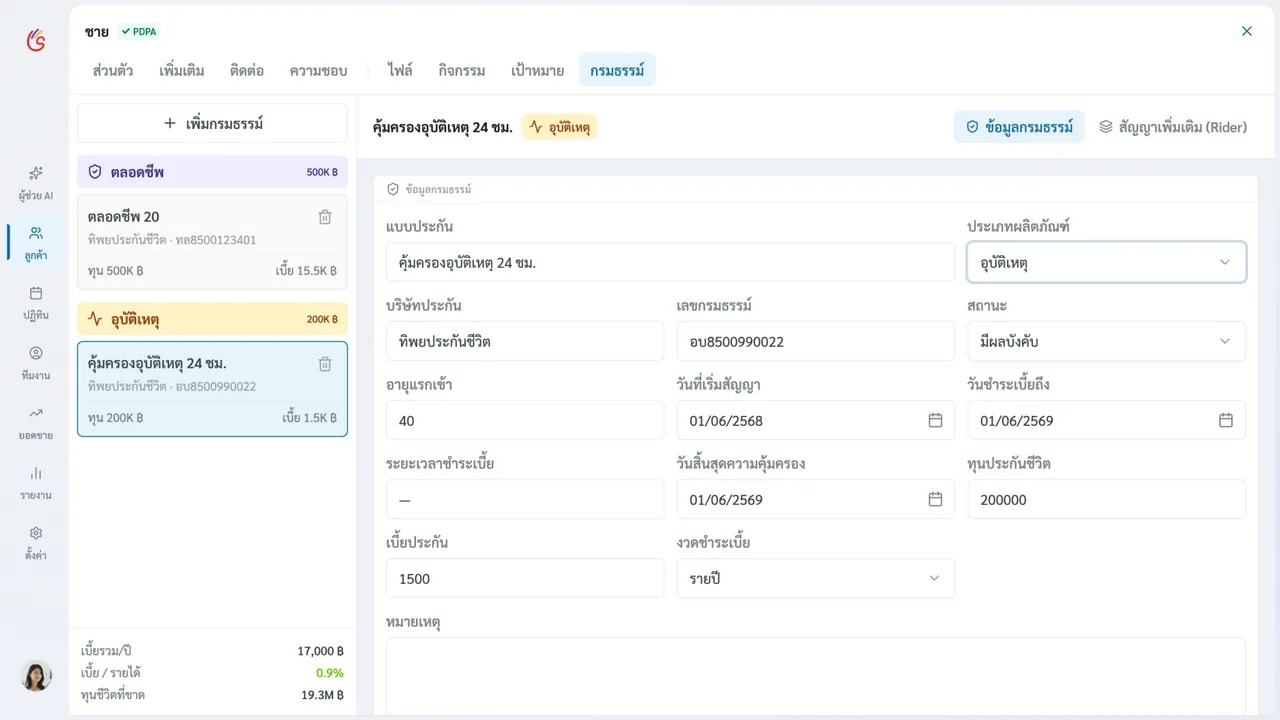The width and height of the screenshot is (1280, 720).
Task: Open the ปฏิทิน calendar page
Action: pos(36,302)
